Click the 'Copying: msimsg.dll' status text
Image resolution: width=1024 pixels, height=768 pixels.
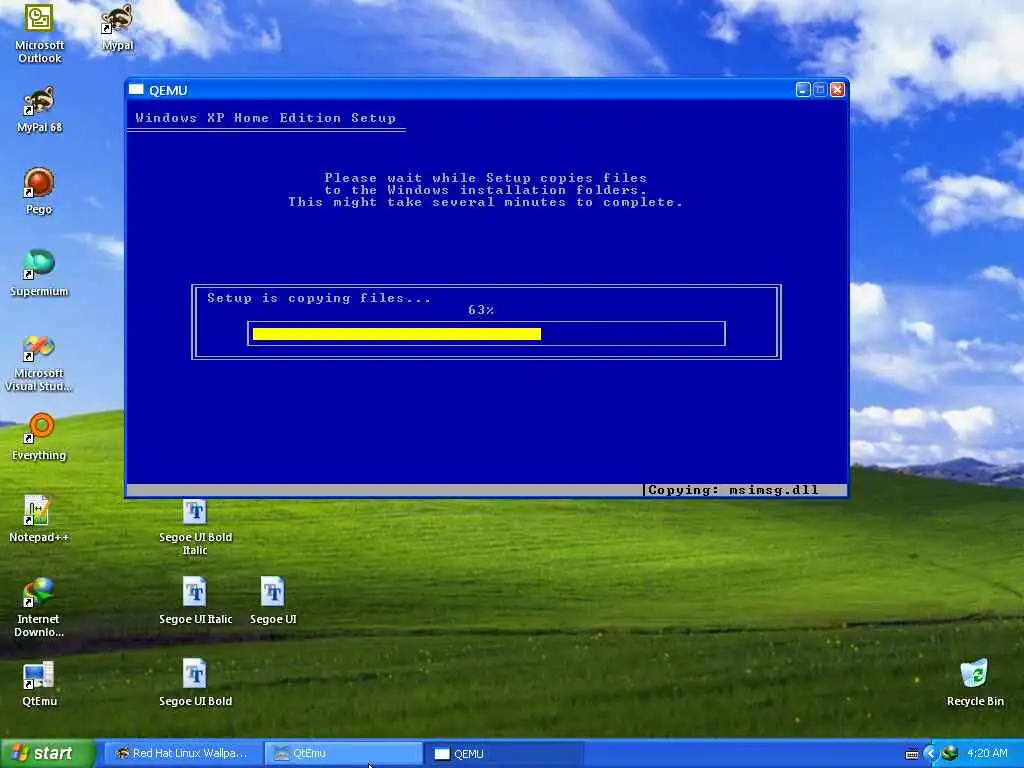click(733, 490)
